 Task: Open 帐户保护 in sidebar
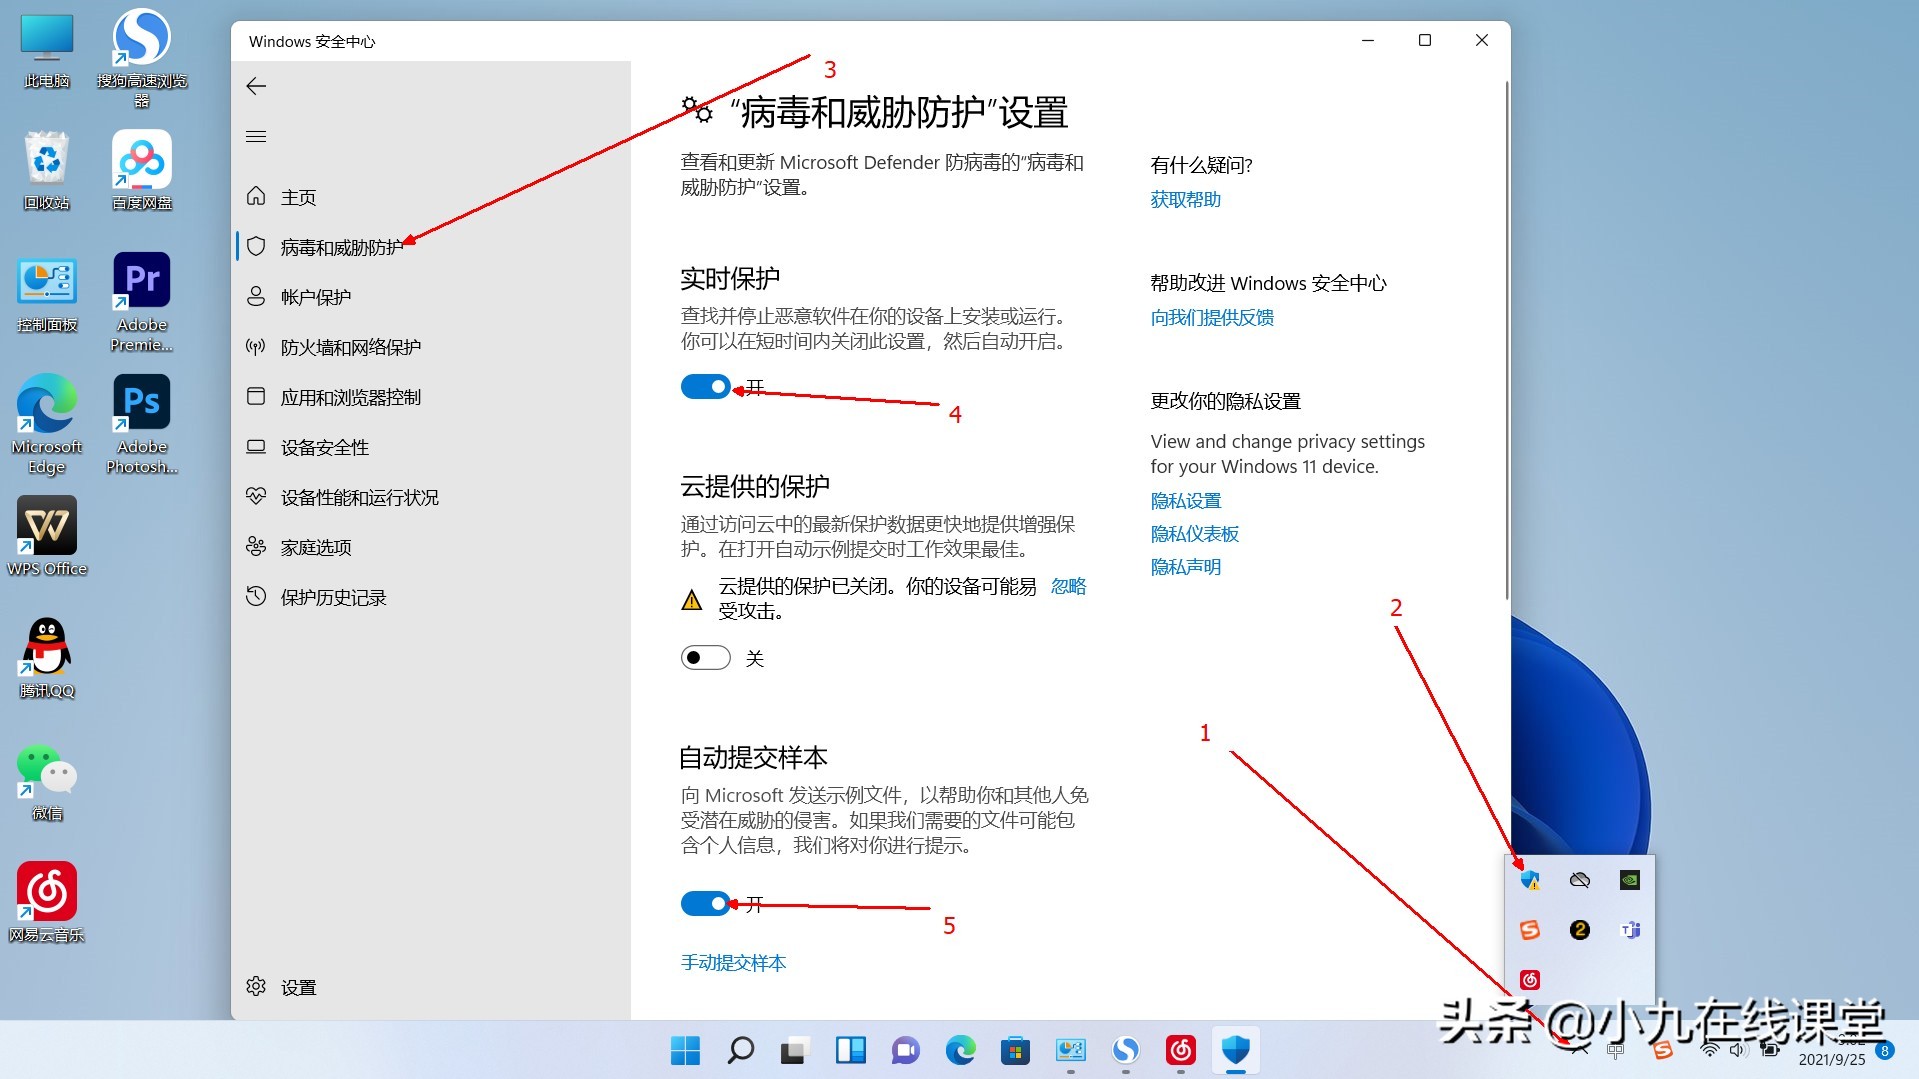point(316,296)
